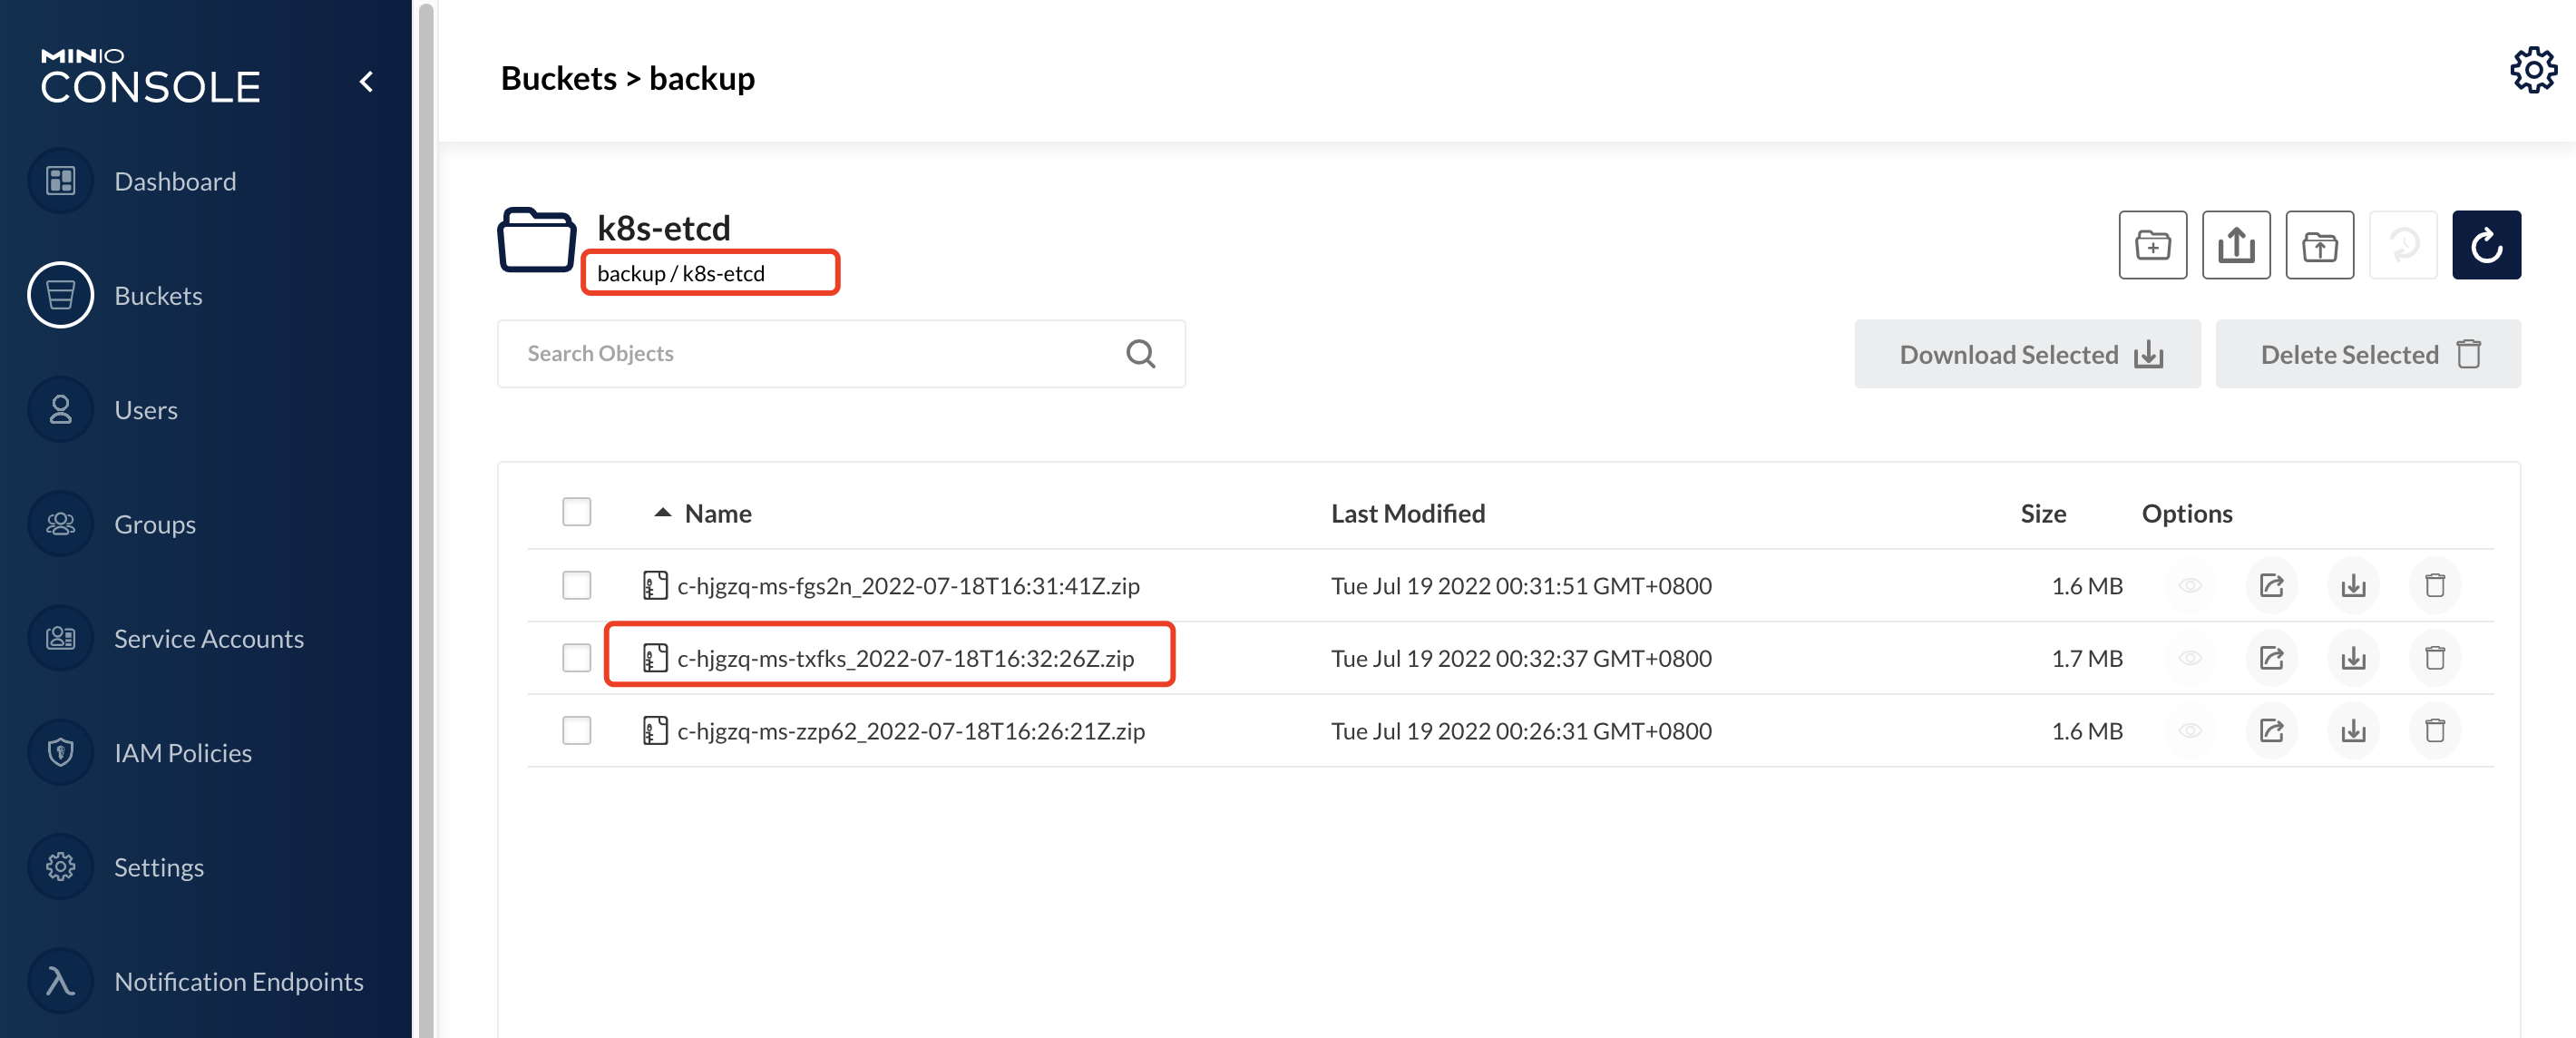Download the txfks zip file
Viewport: 2576px width, 1038px height.
pyautogui.click(x=2353, y=658)
